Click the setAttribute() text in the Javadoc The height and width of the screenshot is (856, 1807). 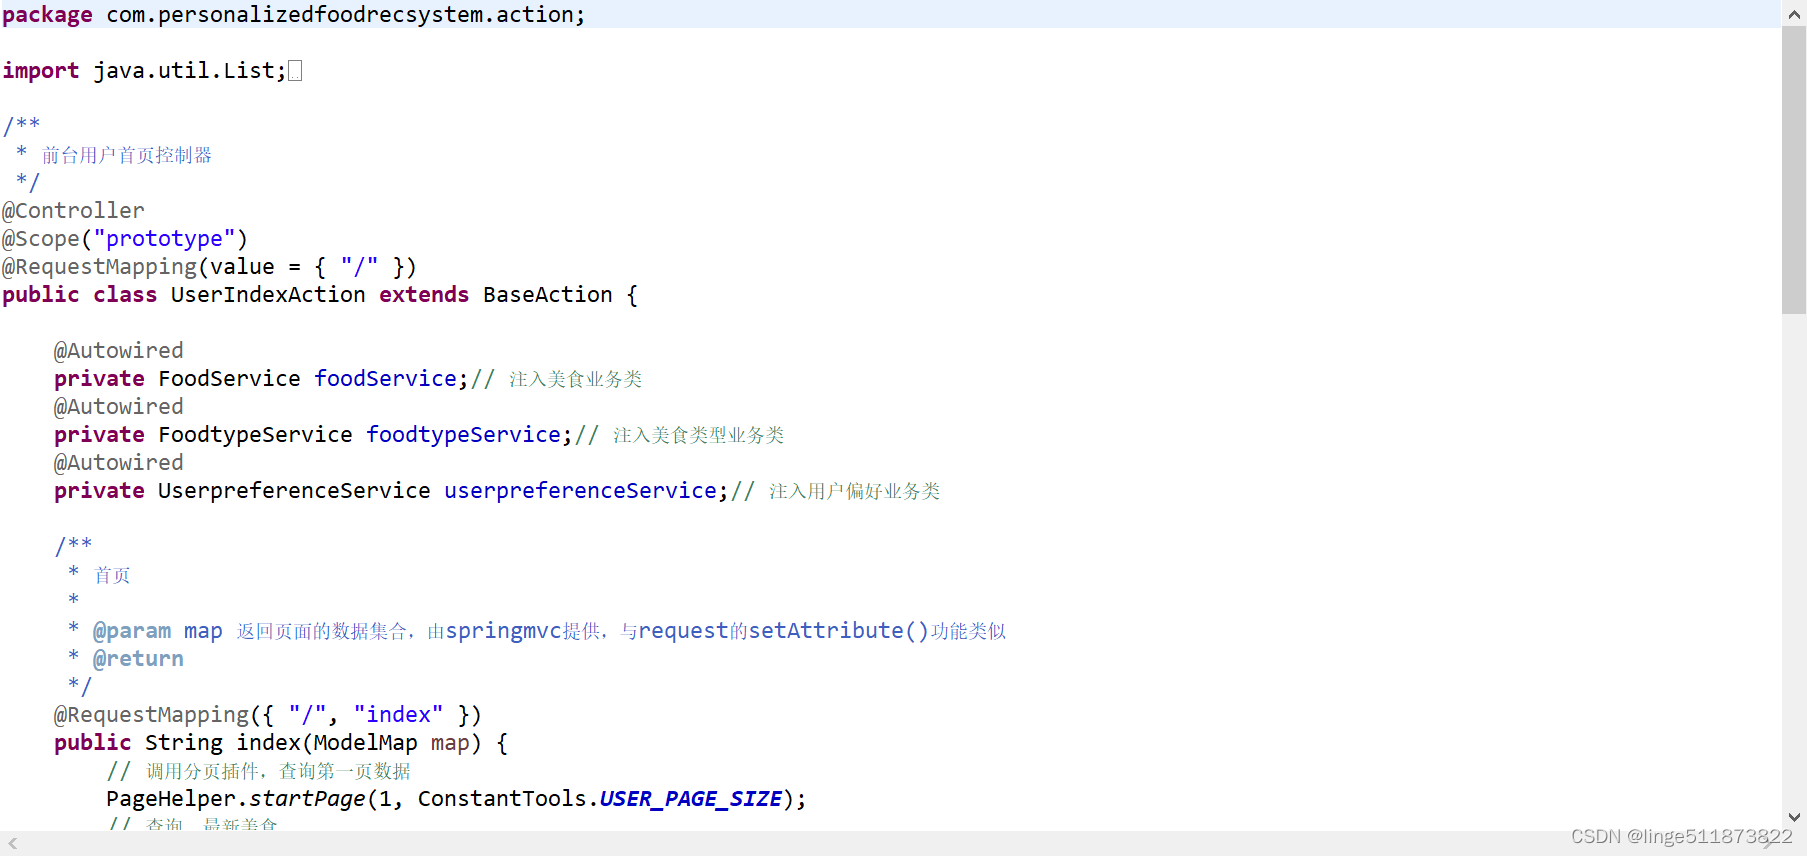(x=839, y=631)
